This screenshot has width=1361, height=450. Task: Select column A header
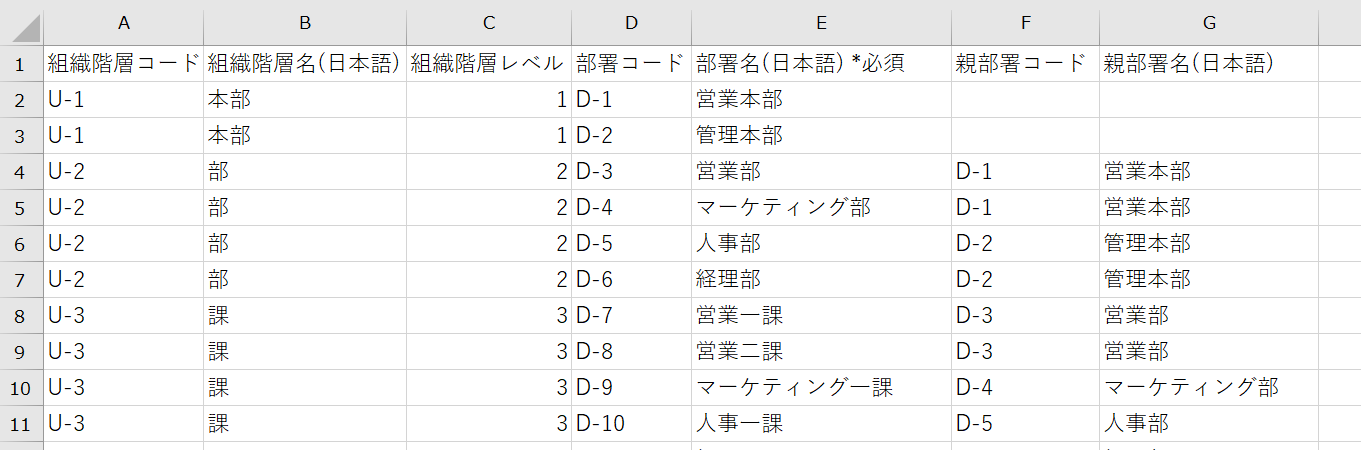[123, 23]
